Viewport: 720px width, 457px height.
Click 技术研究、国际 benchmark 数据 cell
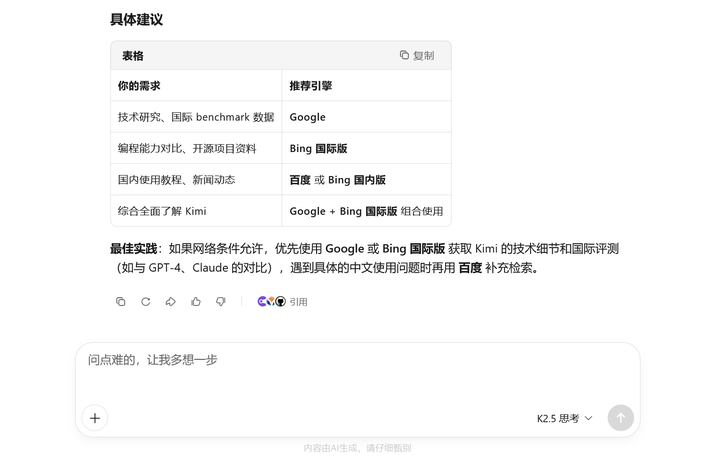196,117
